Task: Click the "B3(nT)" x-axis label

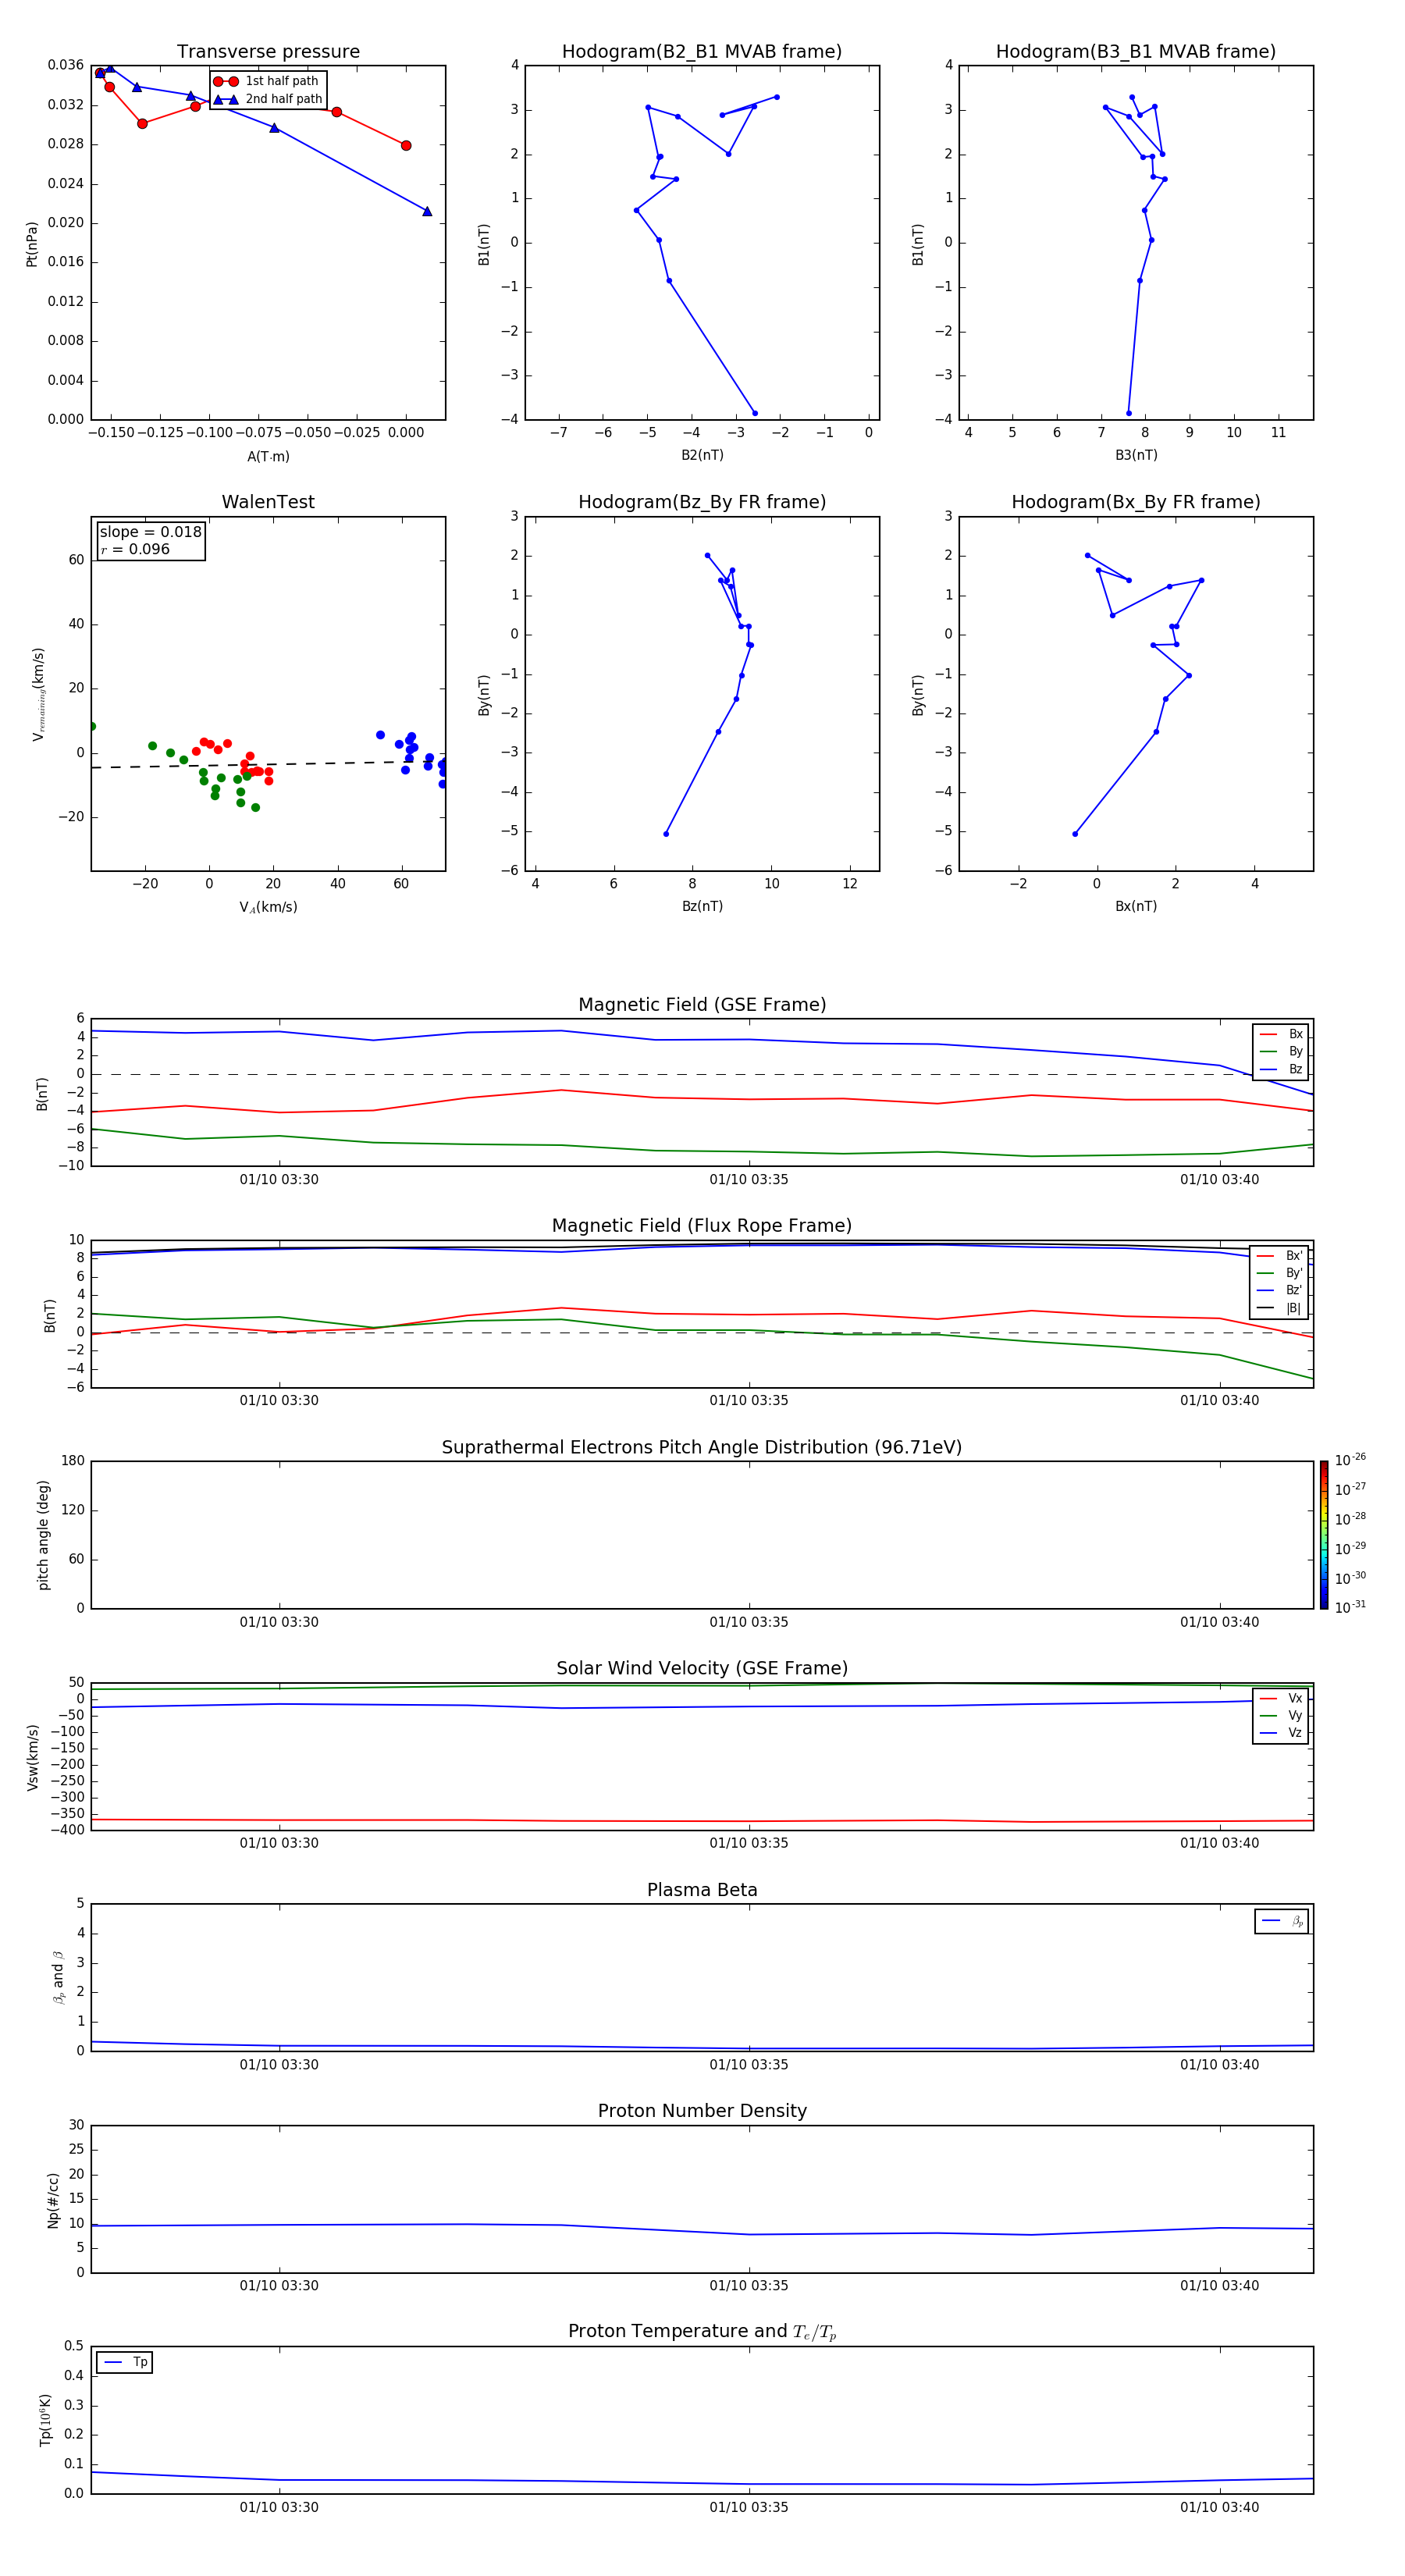Action: [x=1136, y=455]
